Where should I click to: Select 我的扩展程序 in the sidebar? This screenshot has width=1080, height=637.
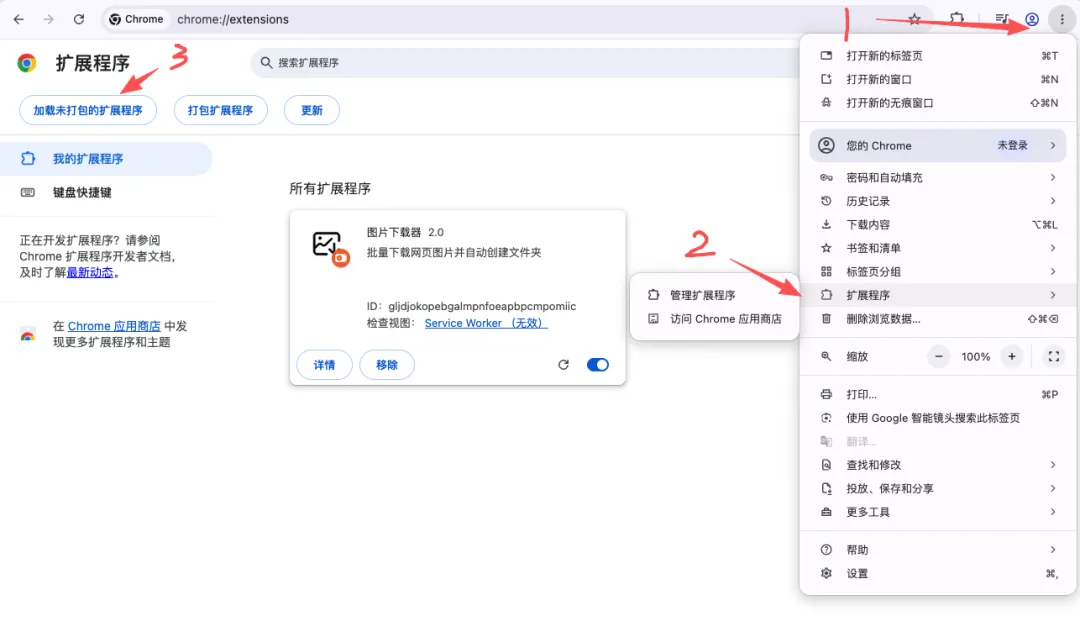106,159
